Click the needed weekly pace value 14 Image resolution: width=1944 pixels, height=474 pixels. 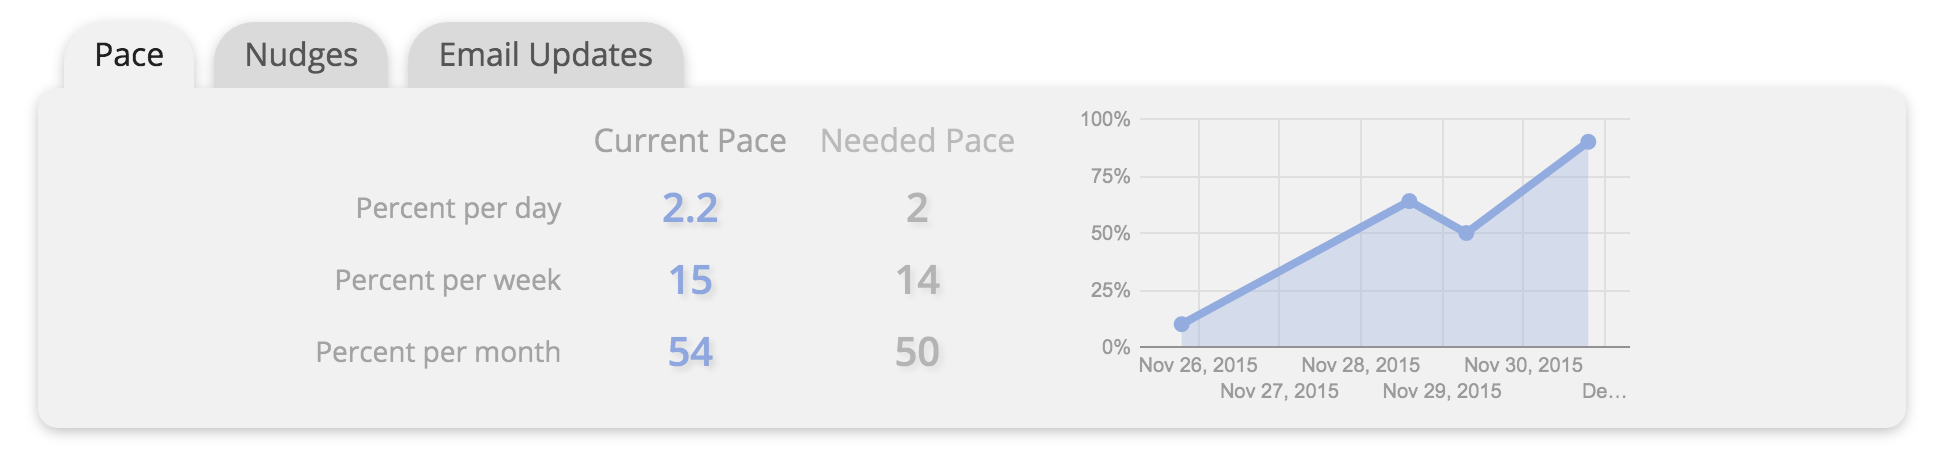(x=917, y=280)
